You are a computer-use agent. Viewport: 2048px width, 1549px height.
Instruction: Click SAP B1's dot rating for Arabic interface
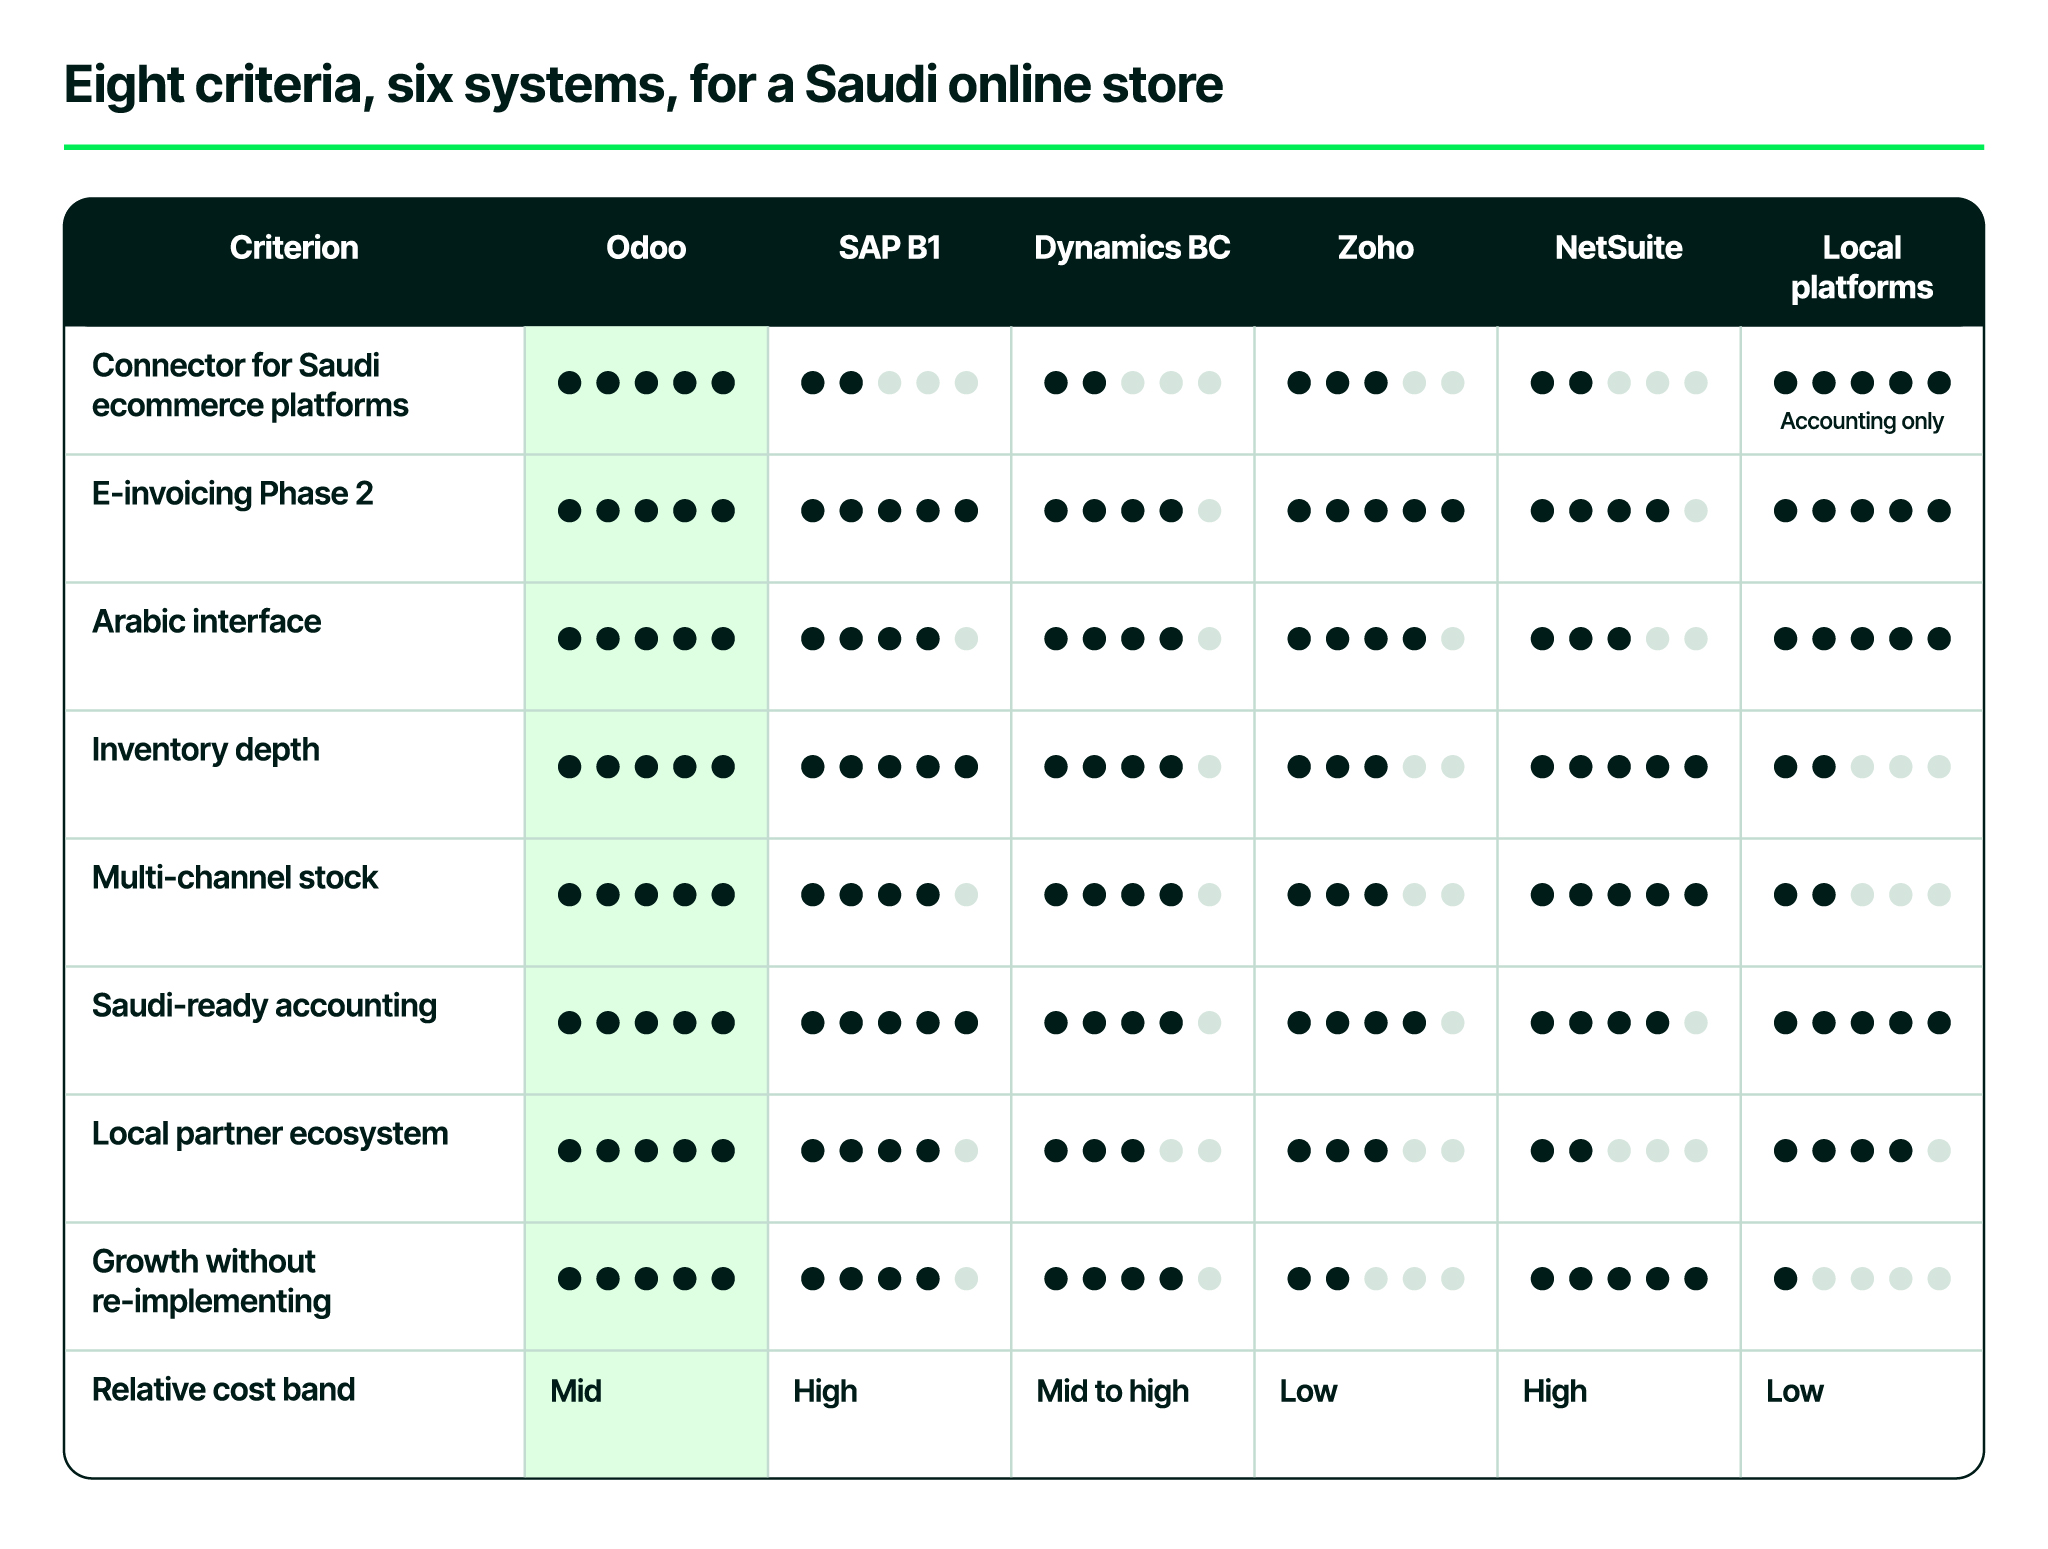click(x=890, y=639)
